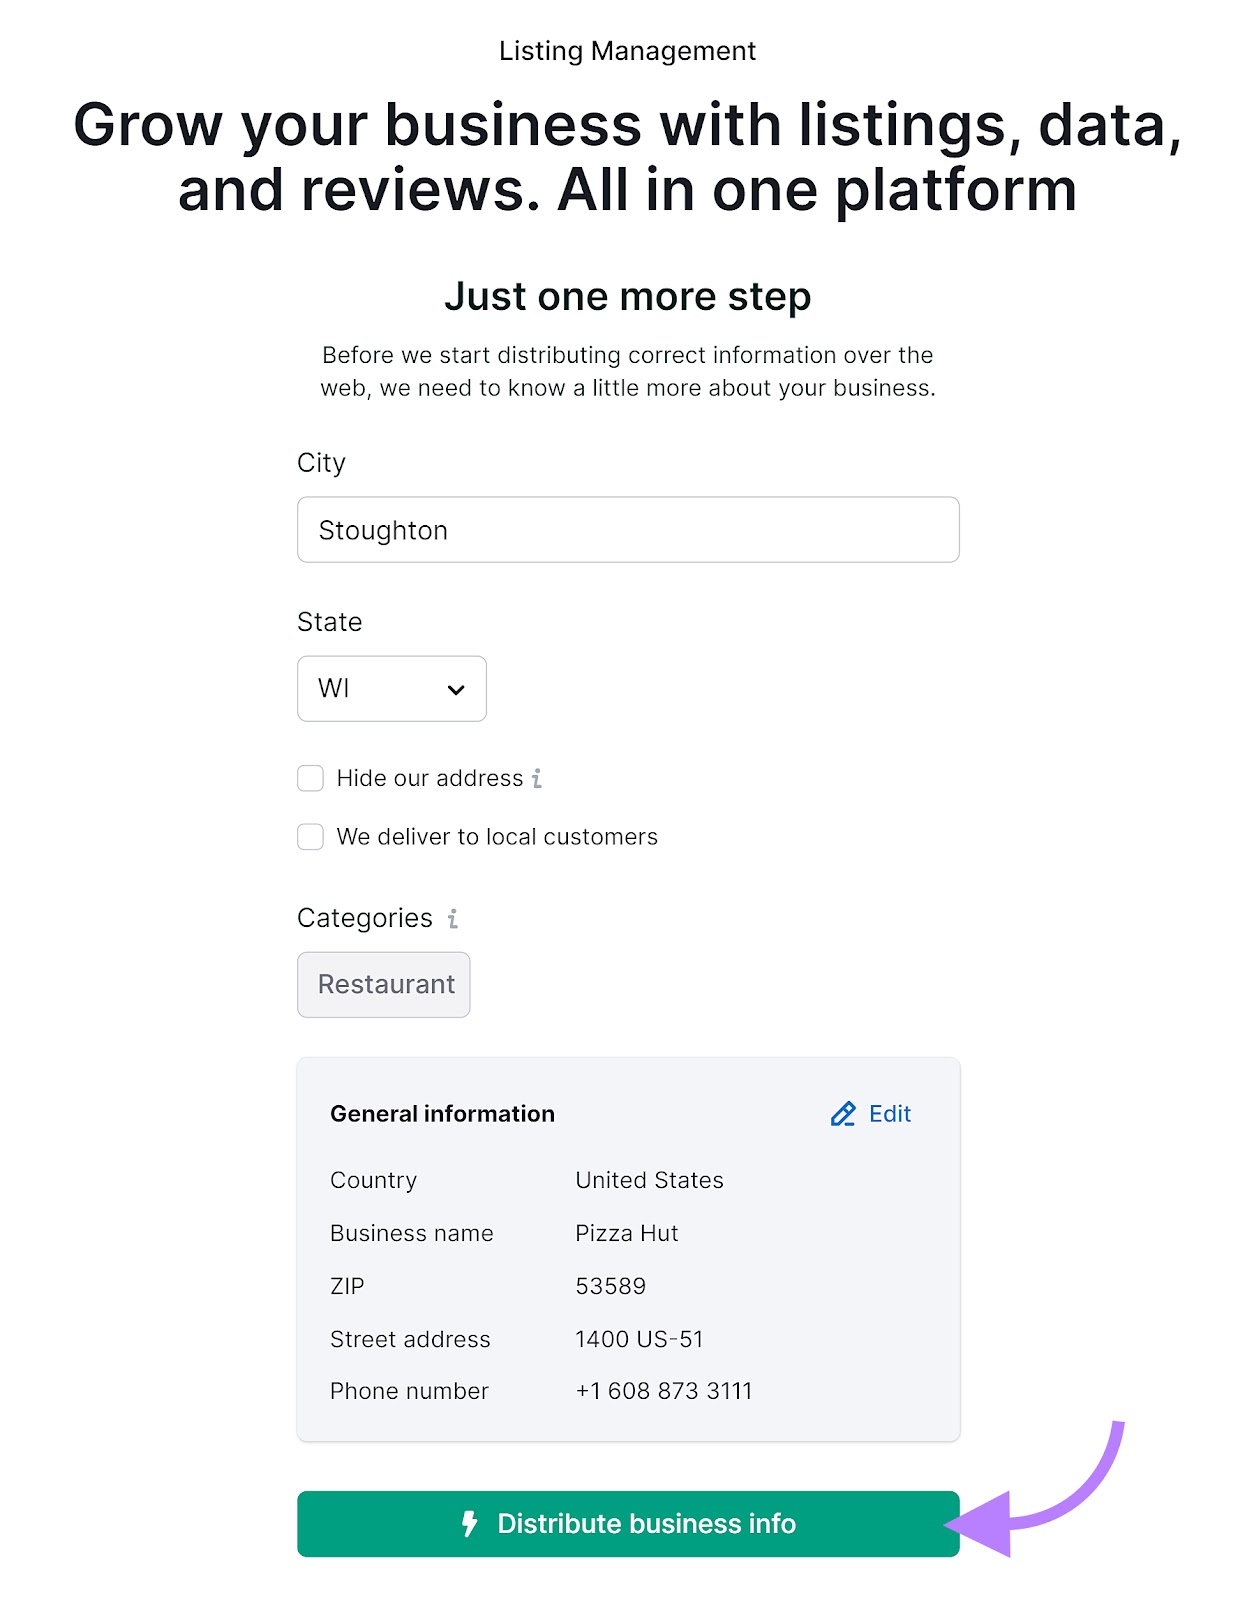
Task: Click the General information card header
Action: pos(442,1113)
